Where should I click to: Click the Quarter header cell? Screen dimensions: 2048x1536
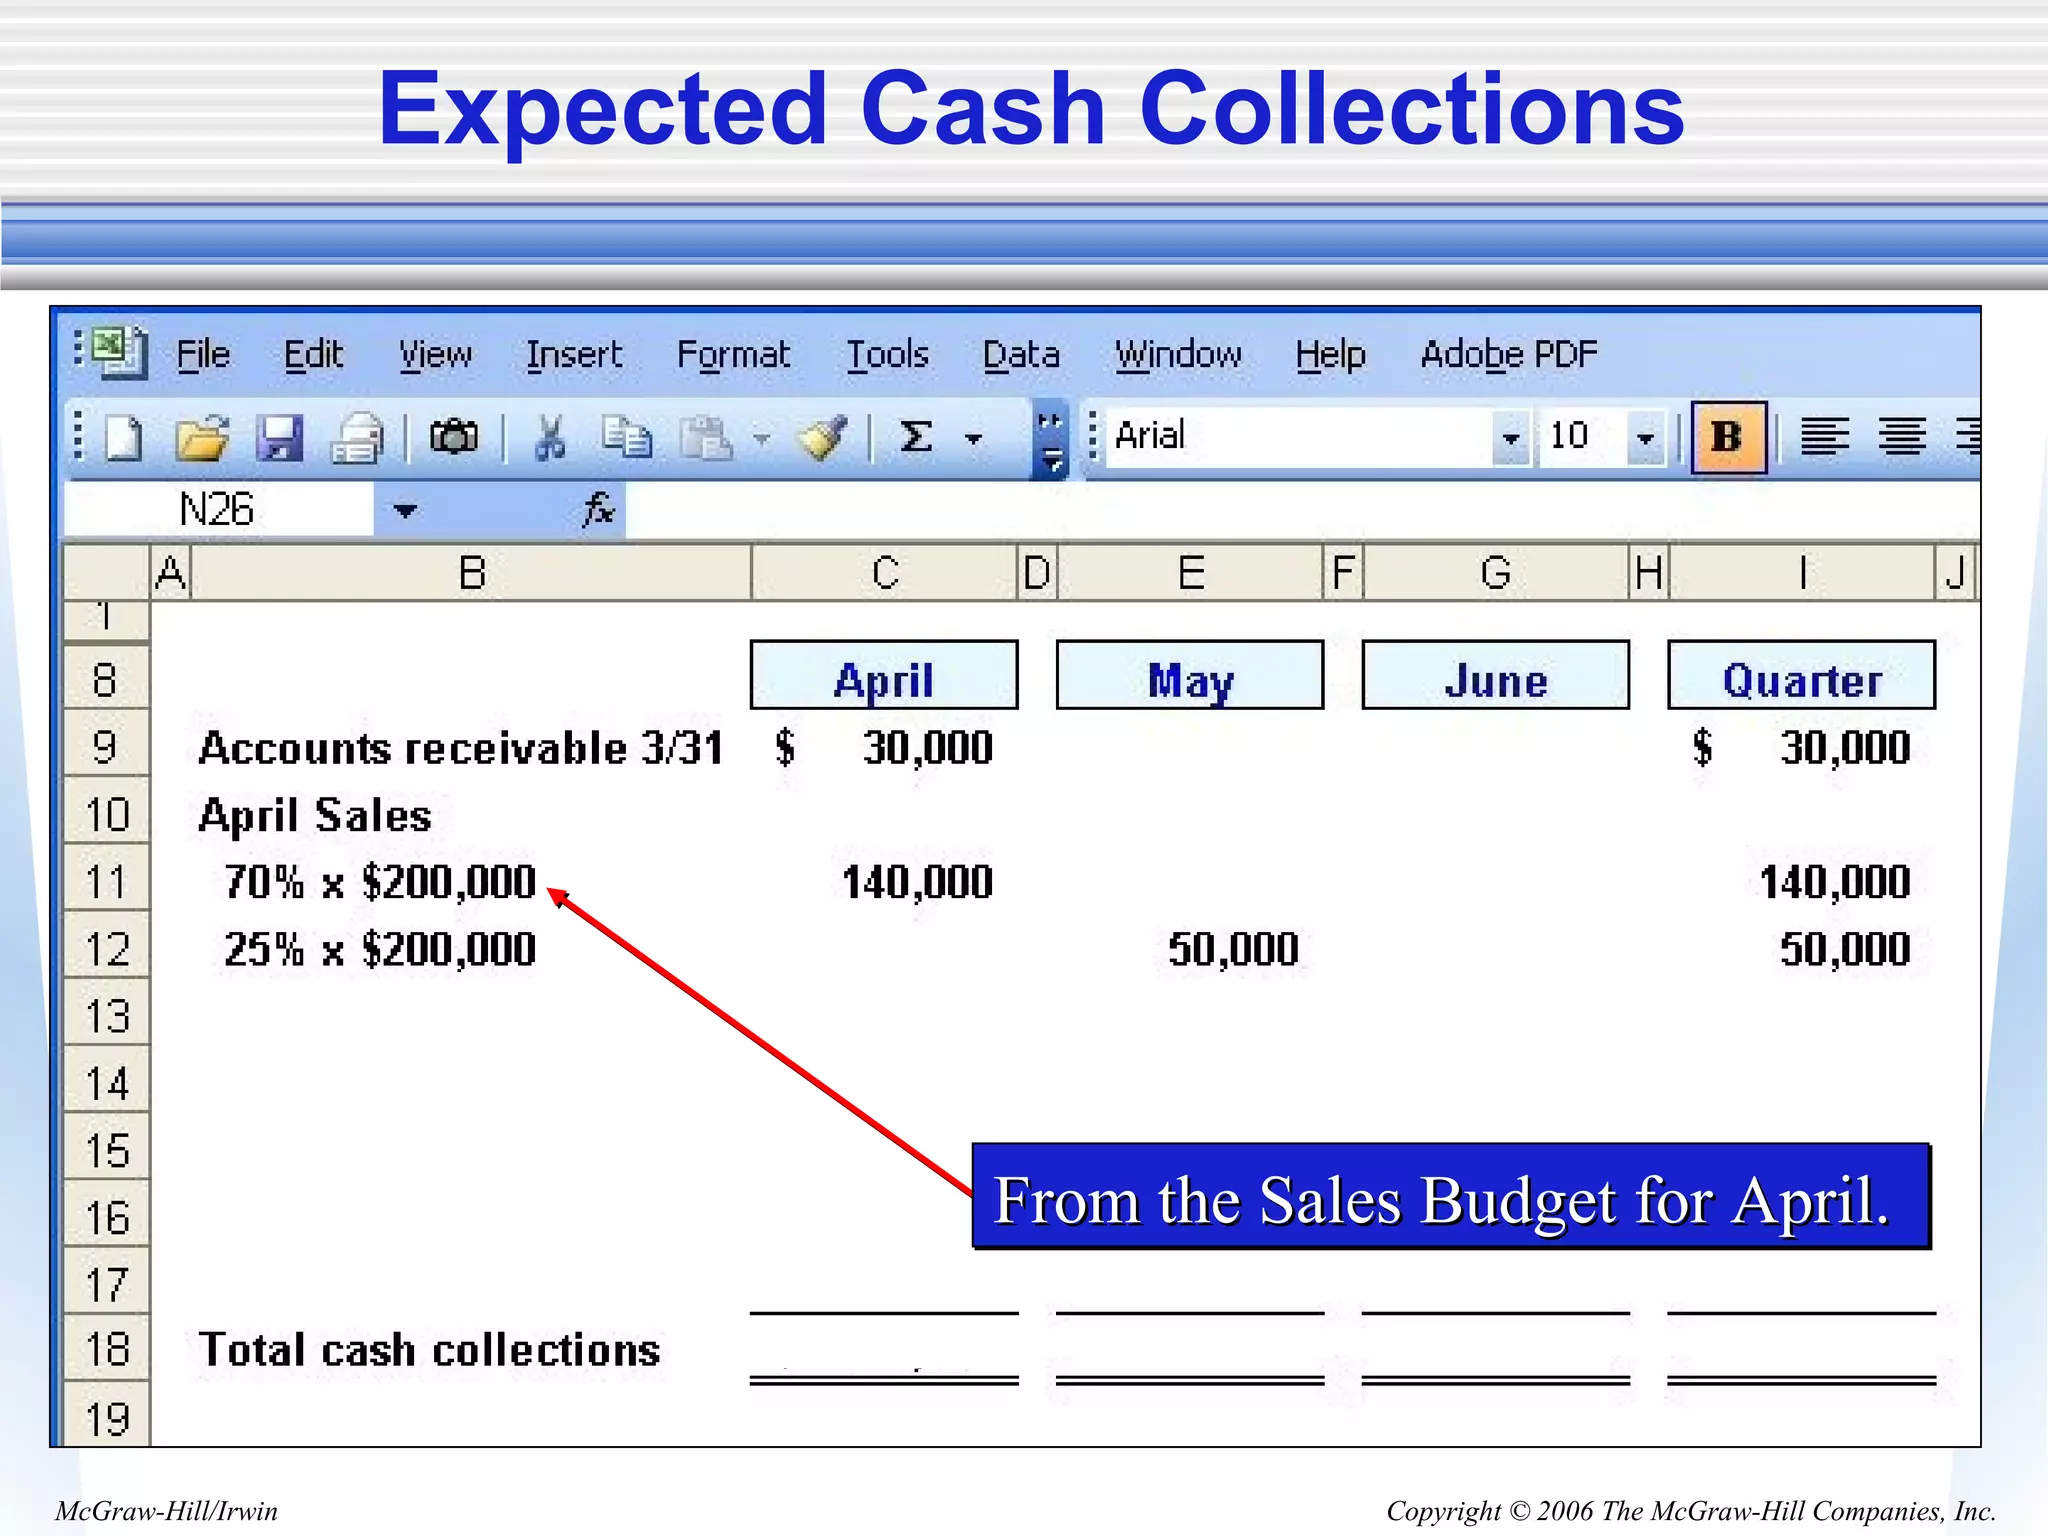click(x=1802, y=677)
